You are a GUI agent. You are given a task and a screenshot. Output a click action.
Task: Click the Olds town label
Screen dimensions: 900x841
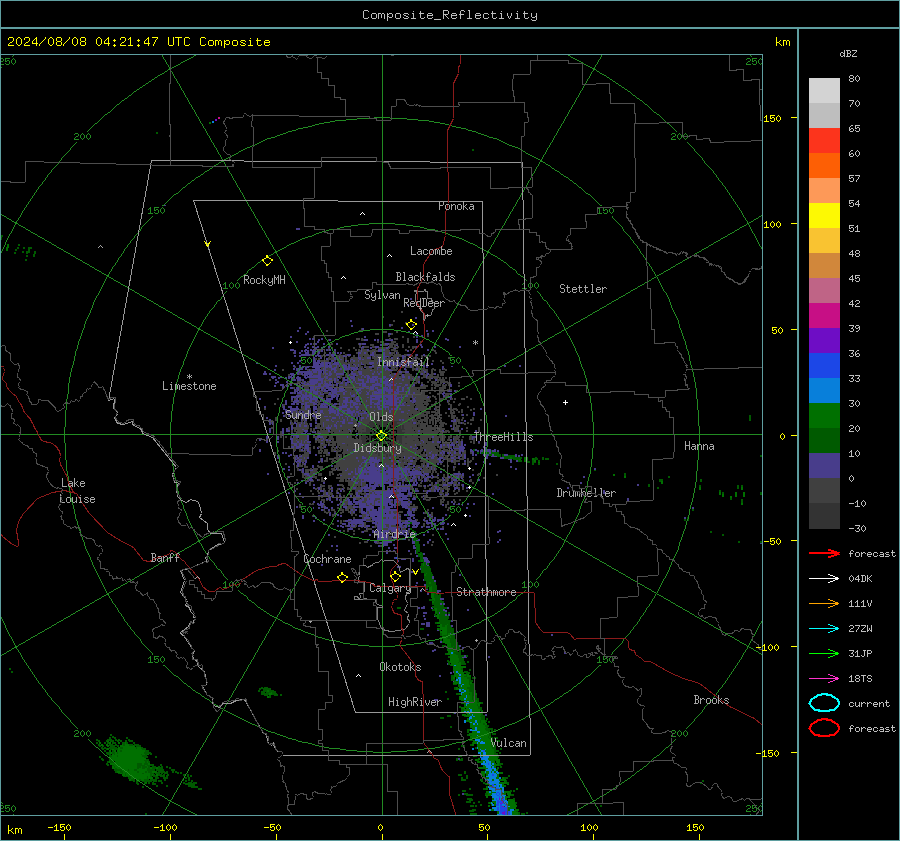[381, 417]
